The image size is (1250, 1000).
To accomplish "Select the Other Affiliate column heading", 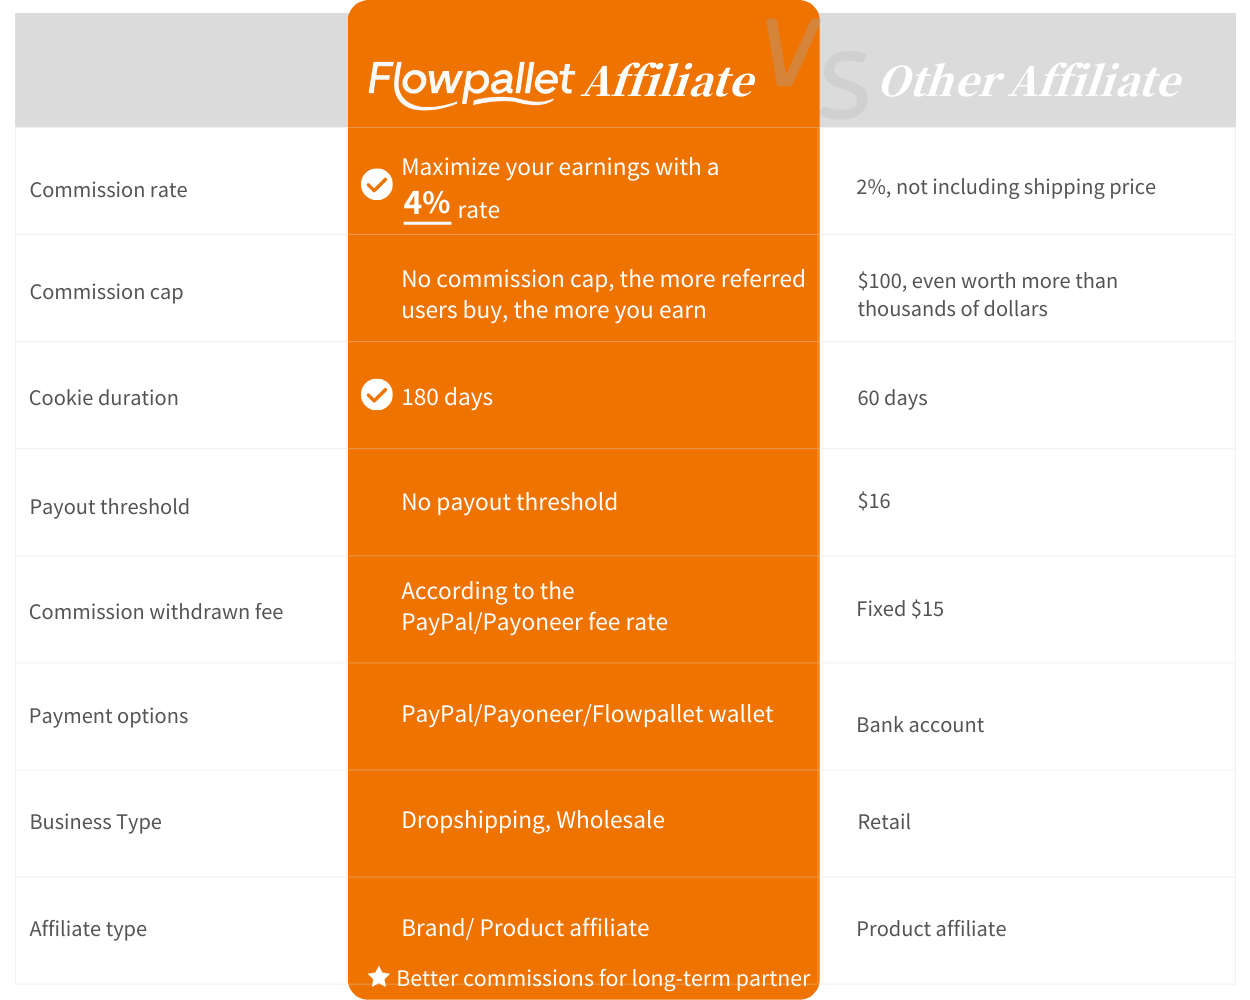I will click(1030, 82).
